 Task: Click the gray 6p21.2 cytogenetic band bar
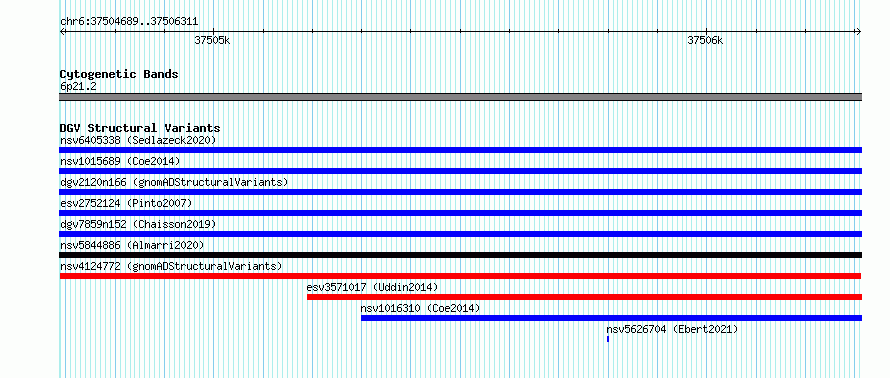(x=460, y=97)
